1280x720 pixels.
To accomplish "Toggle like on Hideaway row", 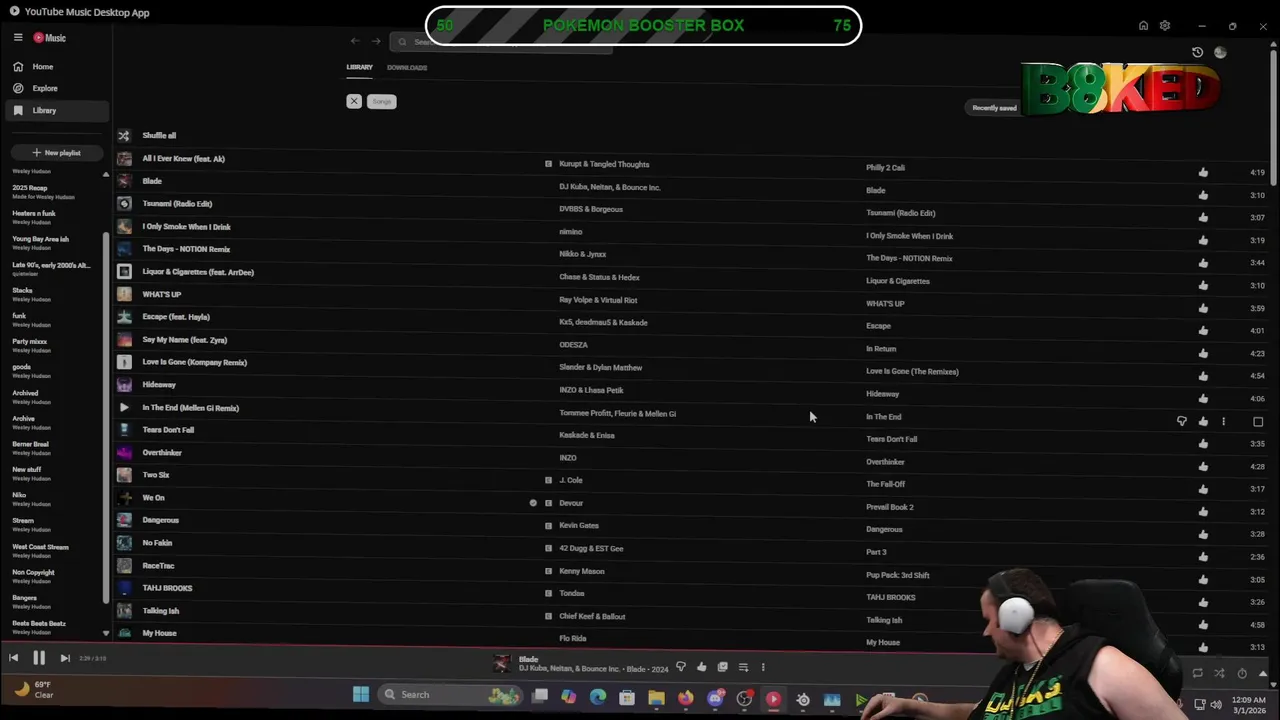I will point(1203,398).
